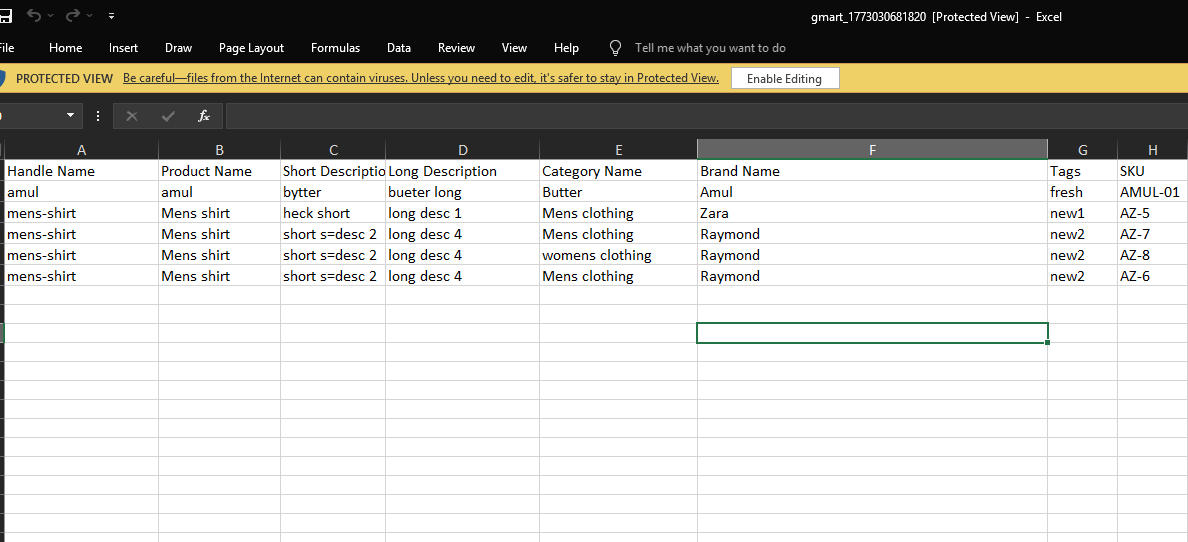The width and height of the screenshot is (1188, 542).
Task: Click the Redo arrow icon
Action: 72,15
